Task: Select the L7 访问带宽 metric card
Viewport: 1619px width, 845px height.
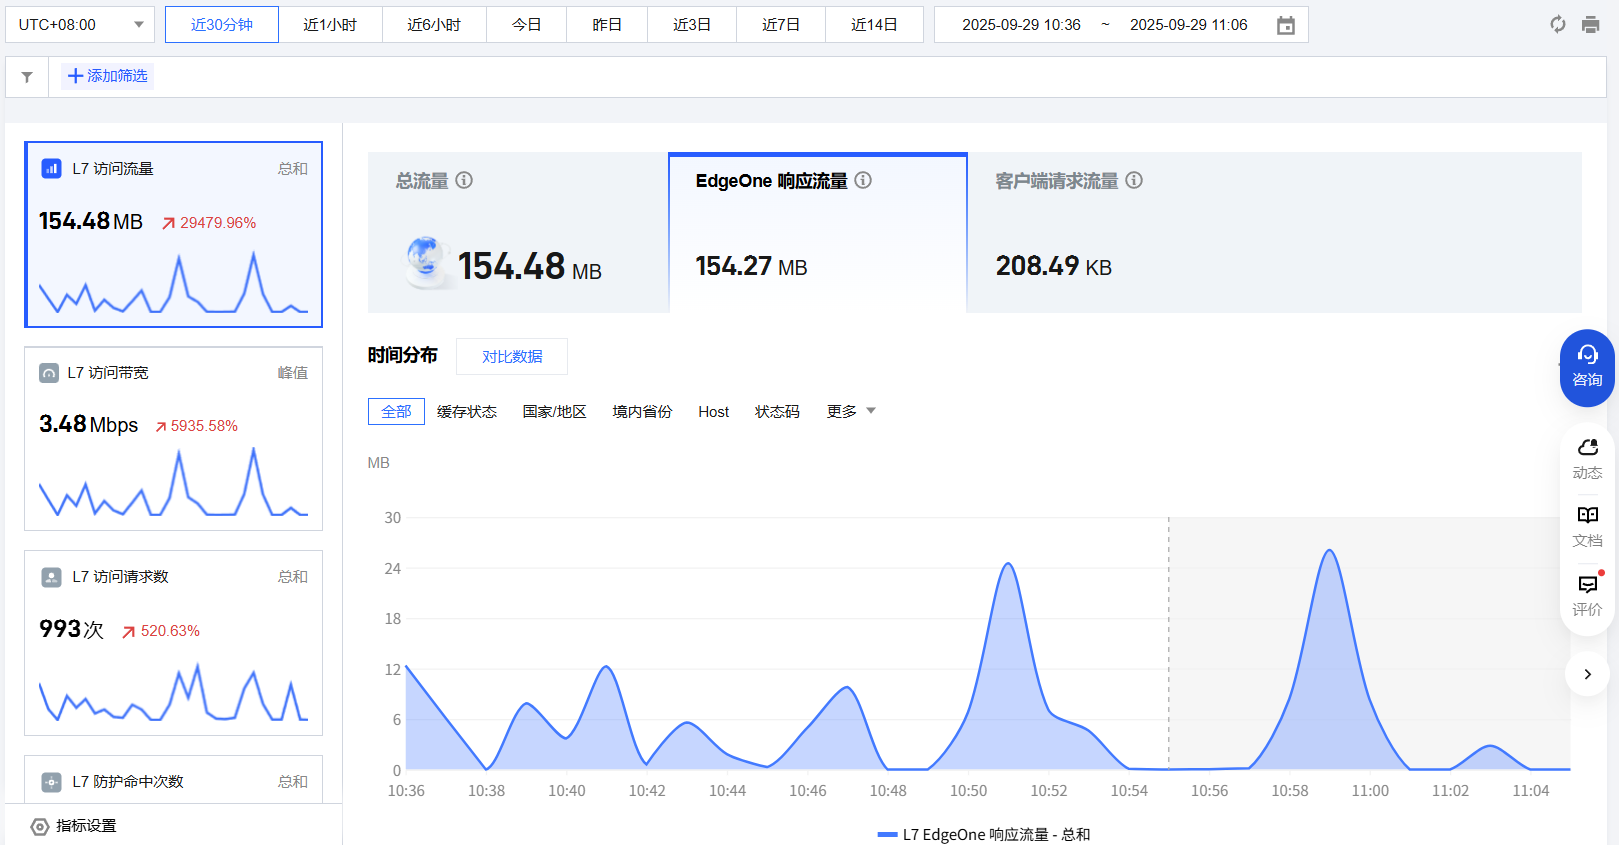Action: [173, 438]
